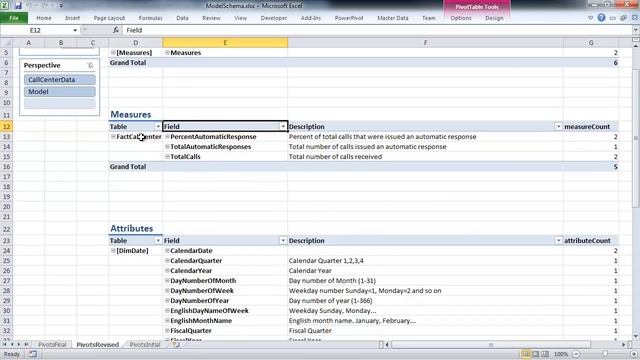The image size is (640, 360).
Task: Open the Page Layout ribbon tab
Action: click(109, 18)
